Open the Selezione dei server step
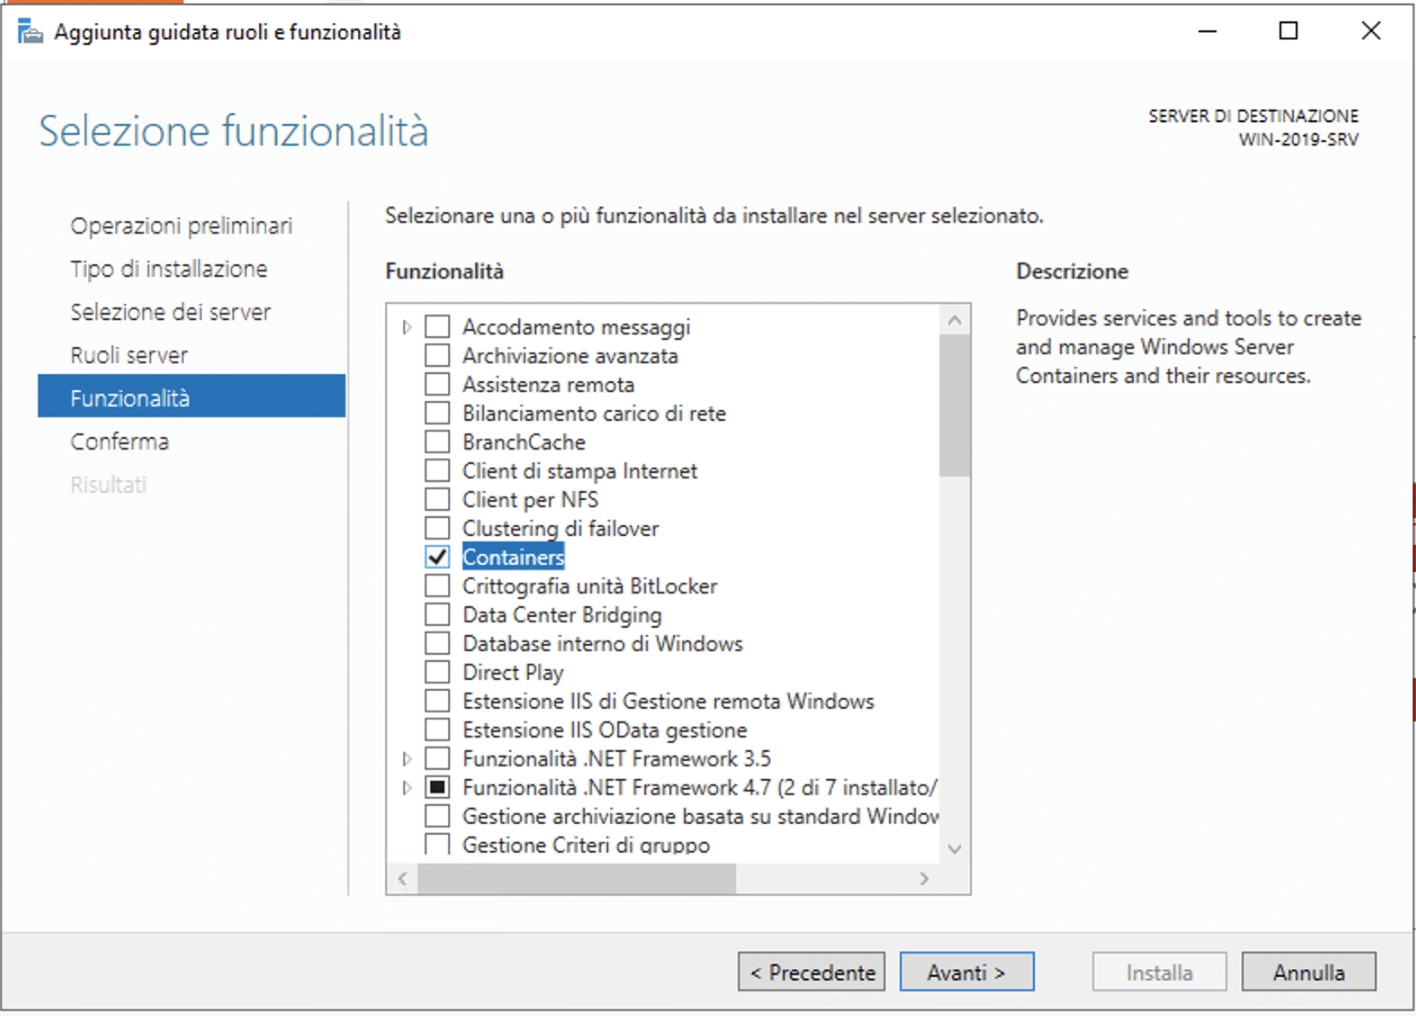Image resolution: width=1416 pixels, height=1016 pixels. pyautogui.click(x=171, y=312)
